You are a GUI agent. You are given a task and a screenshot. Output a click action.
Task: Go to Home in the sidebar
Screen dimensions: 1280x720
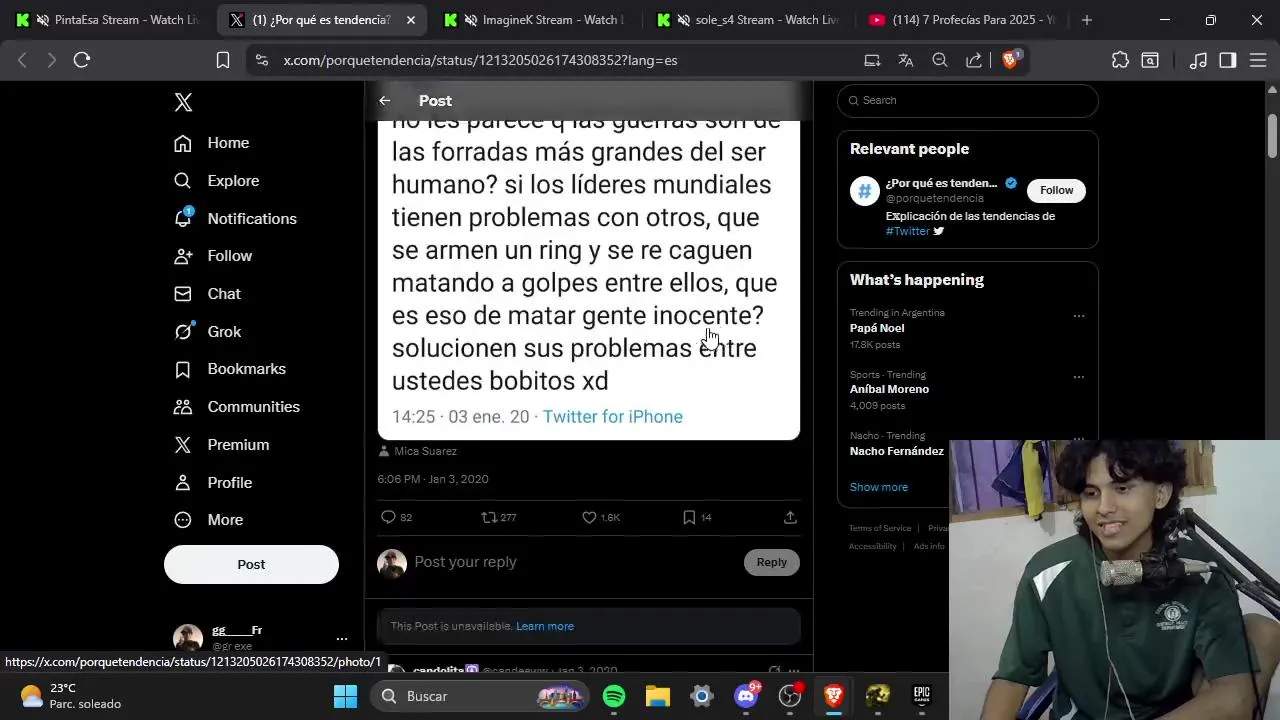pos(211,143)
